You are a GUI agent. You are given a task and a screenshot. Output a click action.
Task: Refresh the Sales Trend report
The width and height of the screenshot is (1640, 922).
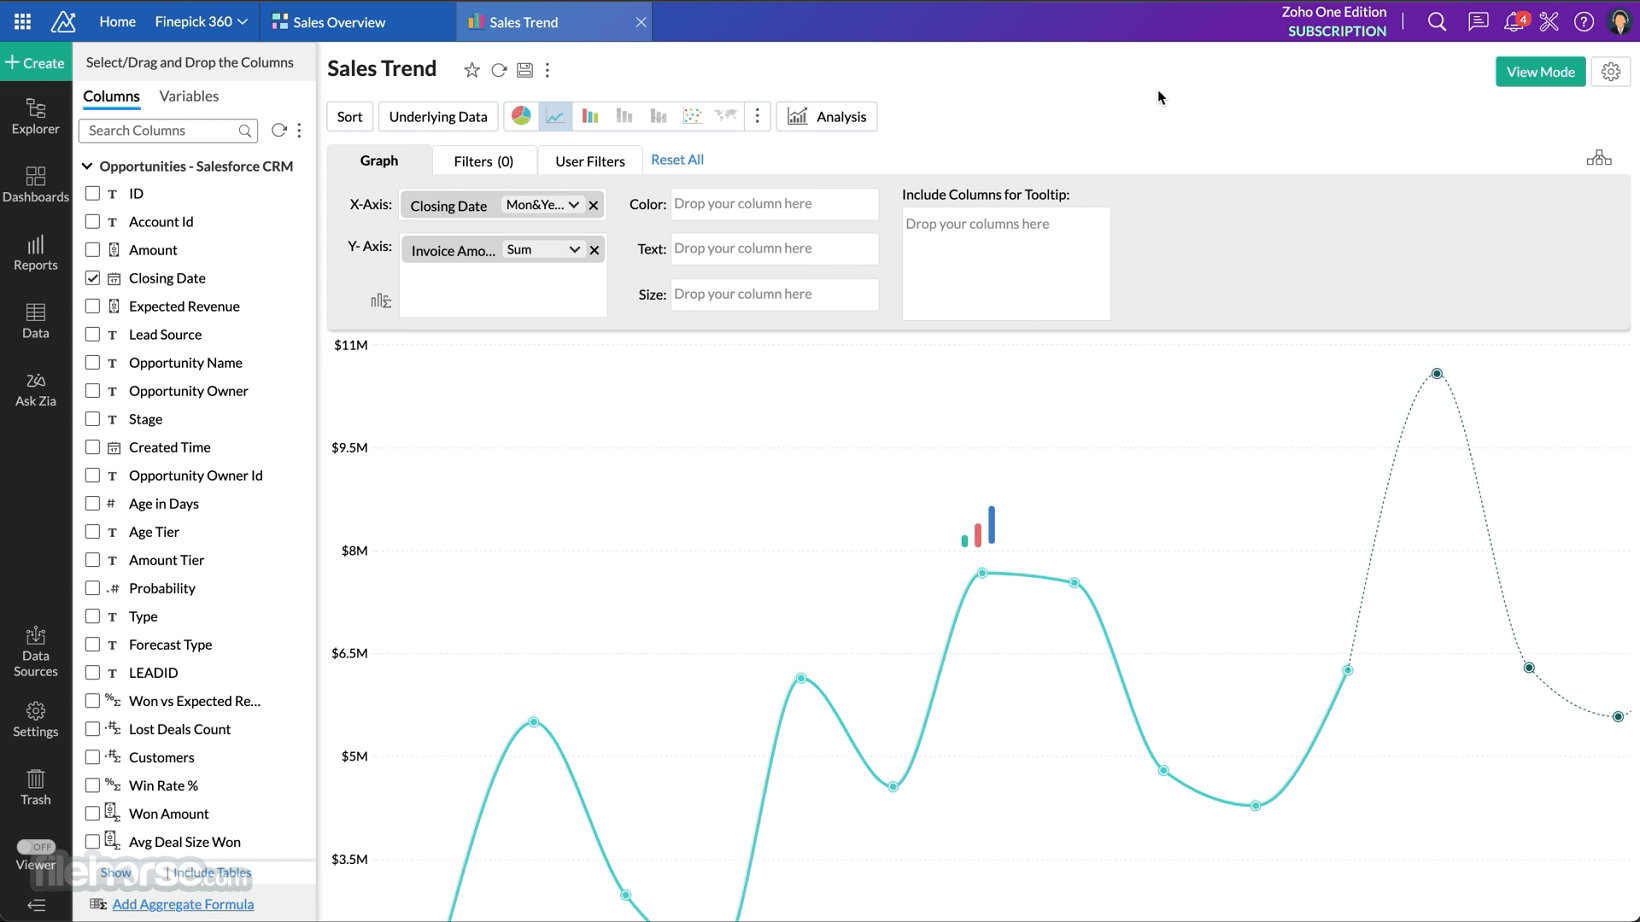pos(499,70)
